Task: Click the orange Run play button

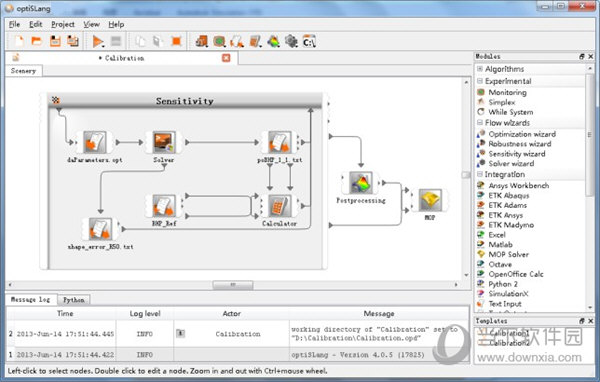Action: 98,41
